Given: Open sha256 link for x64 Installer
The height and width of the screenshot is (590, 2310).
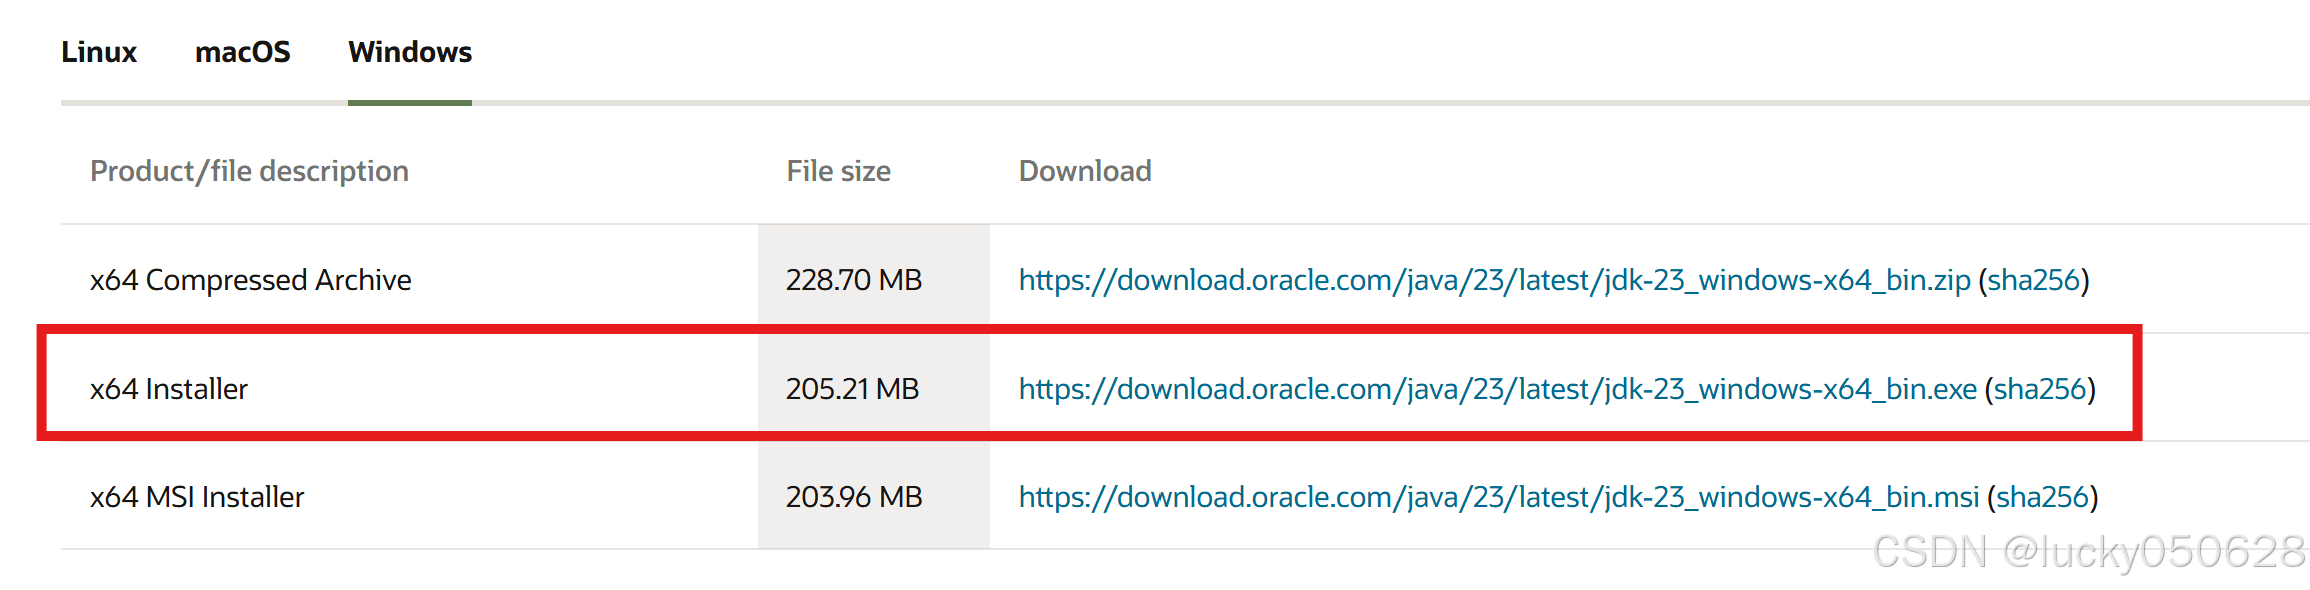Looking at the screenshot, I should 2040,389.
